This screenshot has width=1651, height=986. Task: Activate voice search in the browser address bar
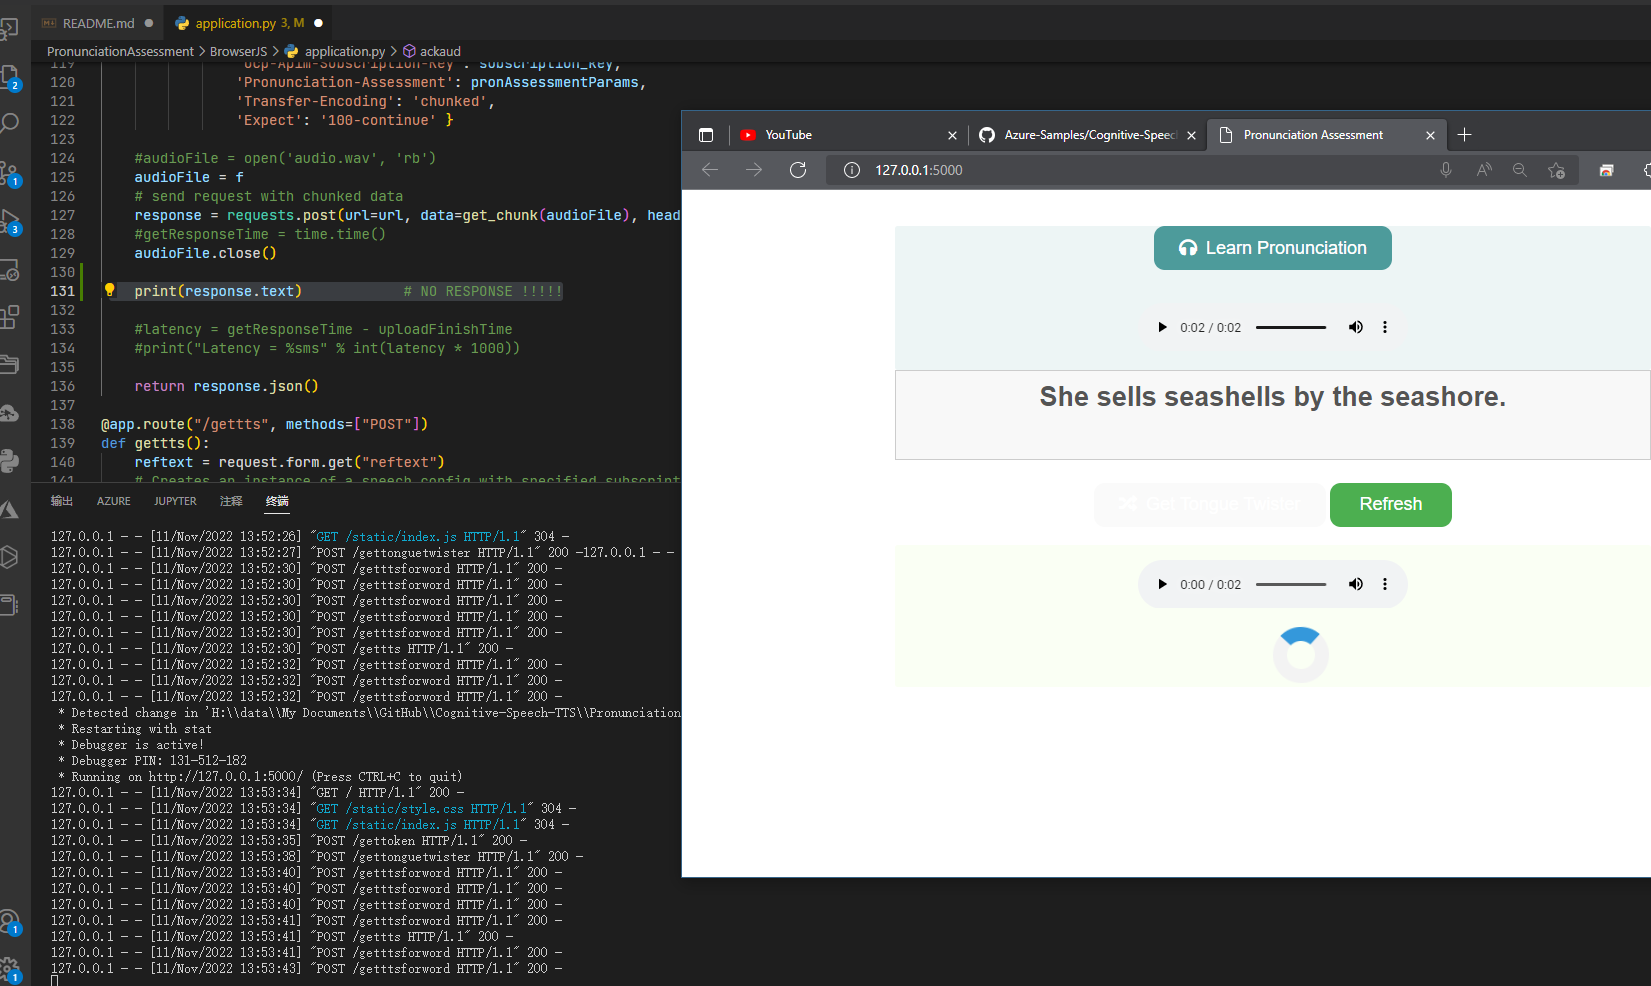point(1446,170)
